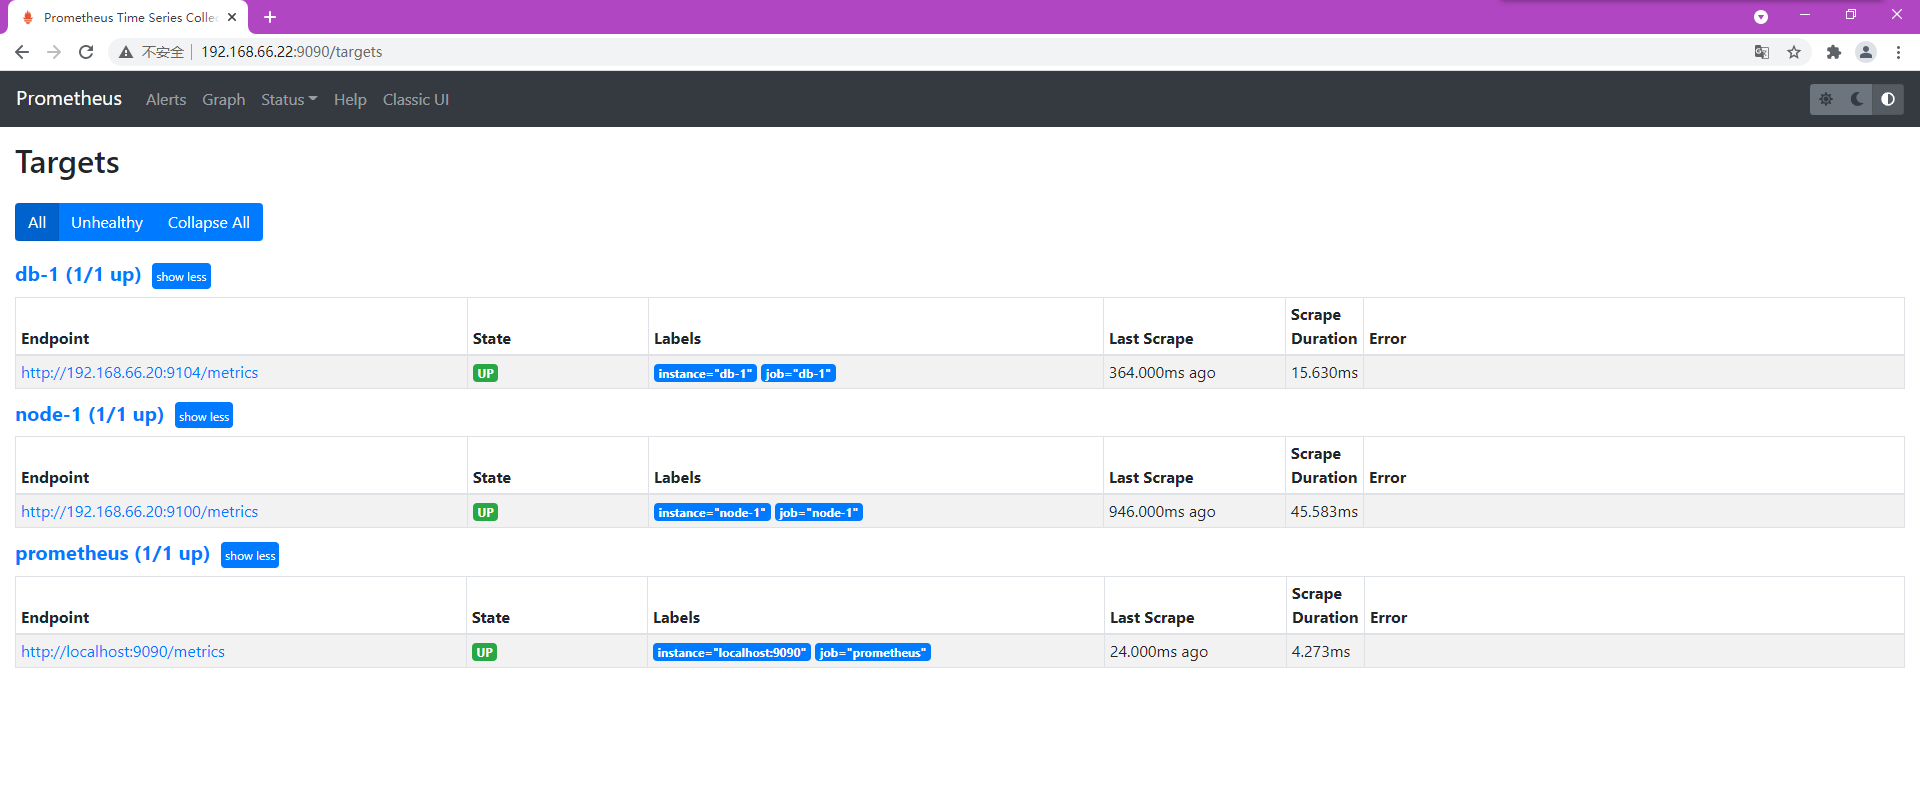Select the 946.000ms ago last scrape value
The height and width of the screenshot is (791, 1920).
(x=1162, y=511)
